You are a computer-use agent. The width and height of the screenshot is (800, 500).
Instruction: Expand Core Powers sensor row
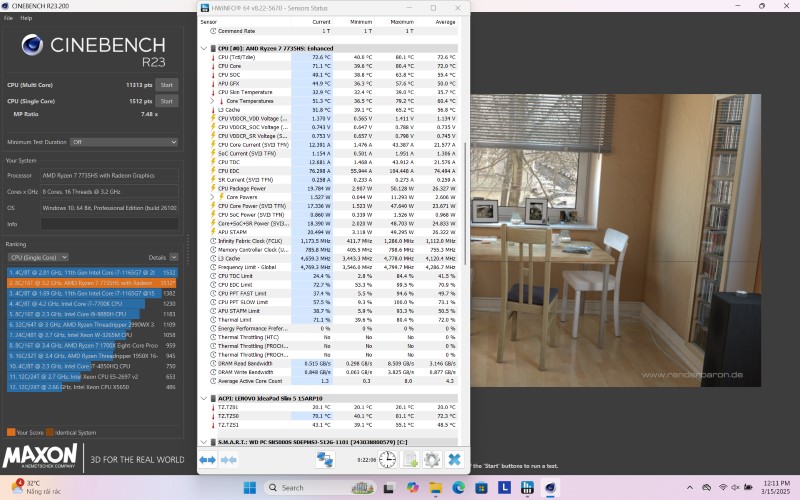point(212,197)
